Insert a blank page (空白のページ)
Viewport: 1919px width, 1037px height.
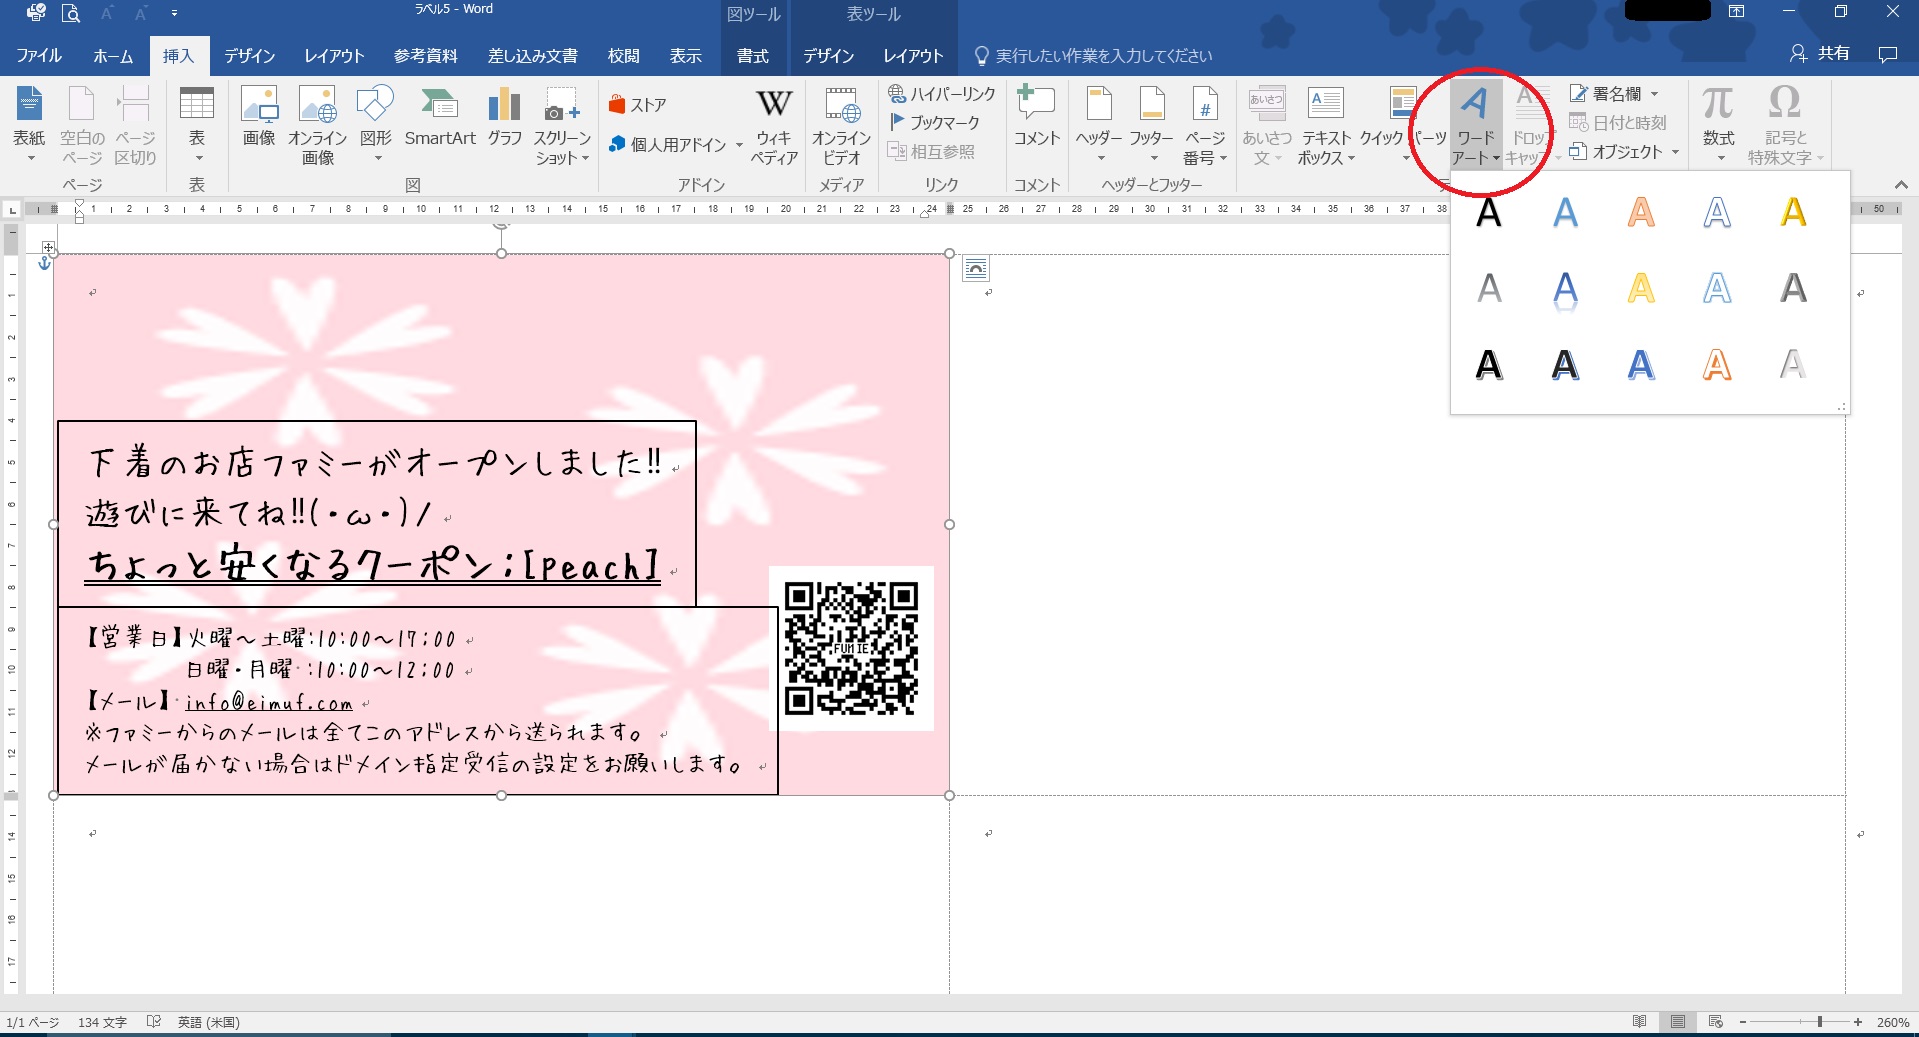click(82, 127)
